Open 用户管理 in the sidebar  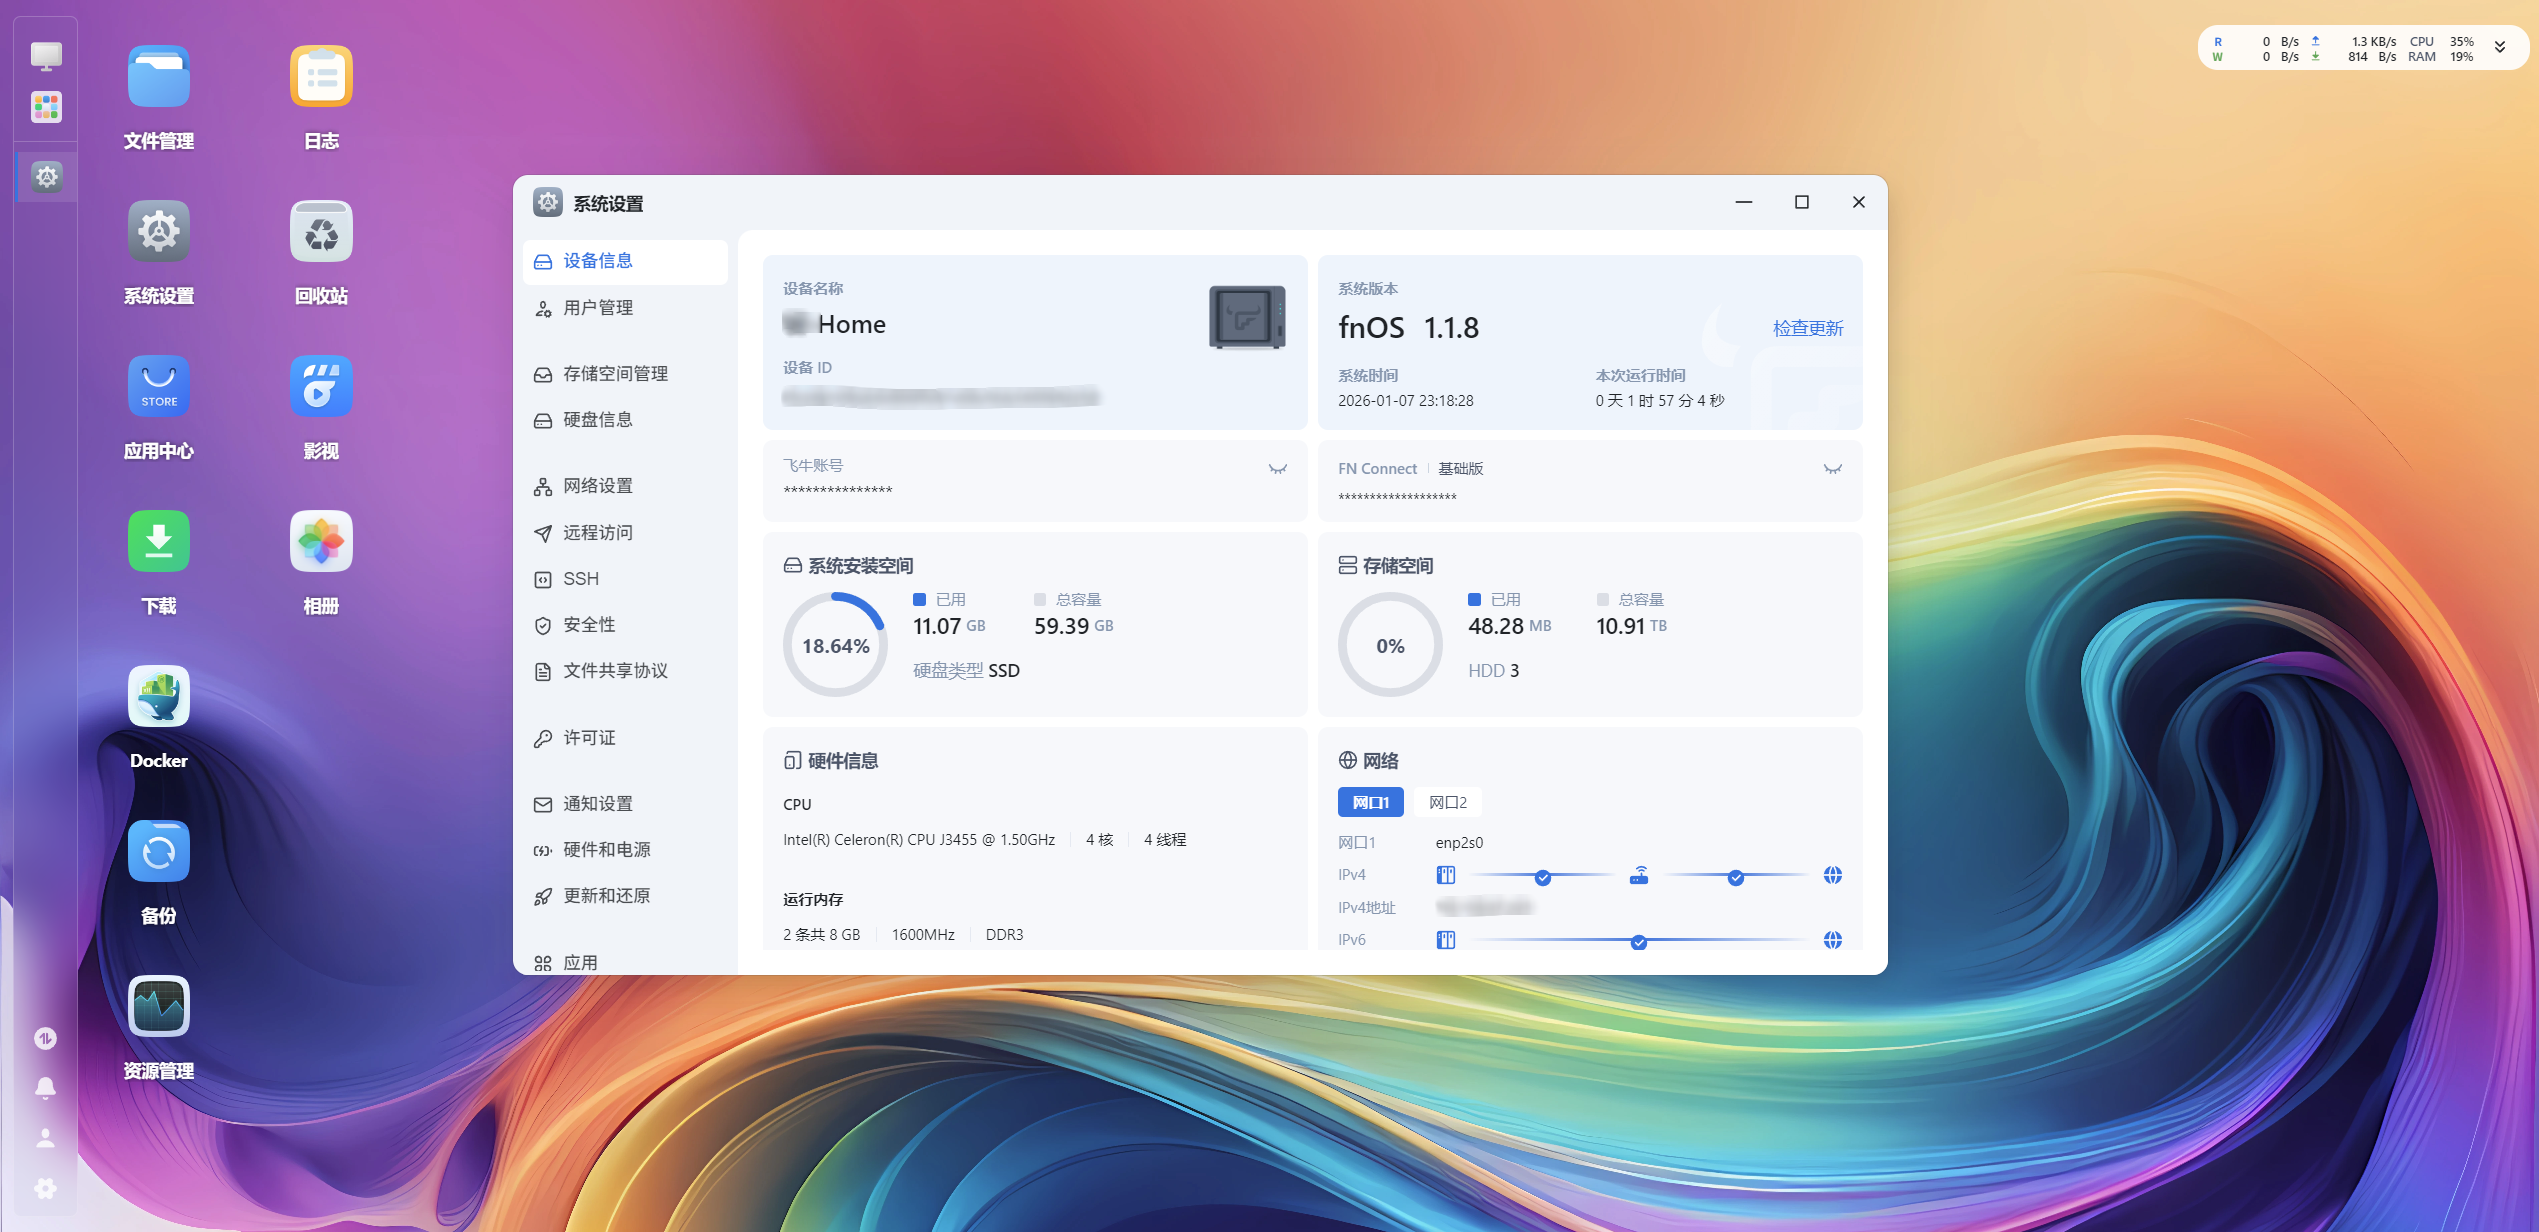pyautogui.click(x=598, y=308)
